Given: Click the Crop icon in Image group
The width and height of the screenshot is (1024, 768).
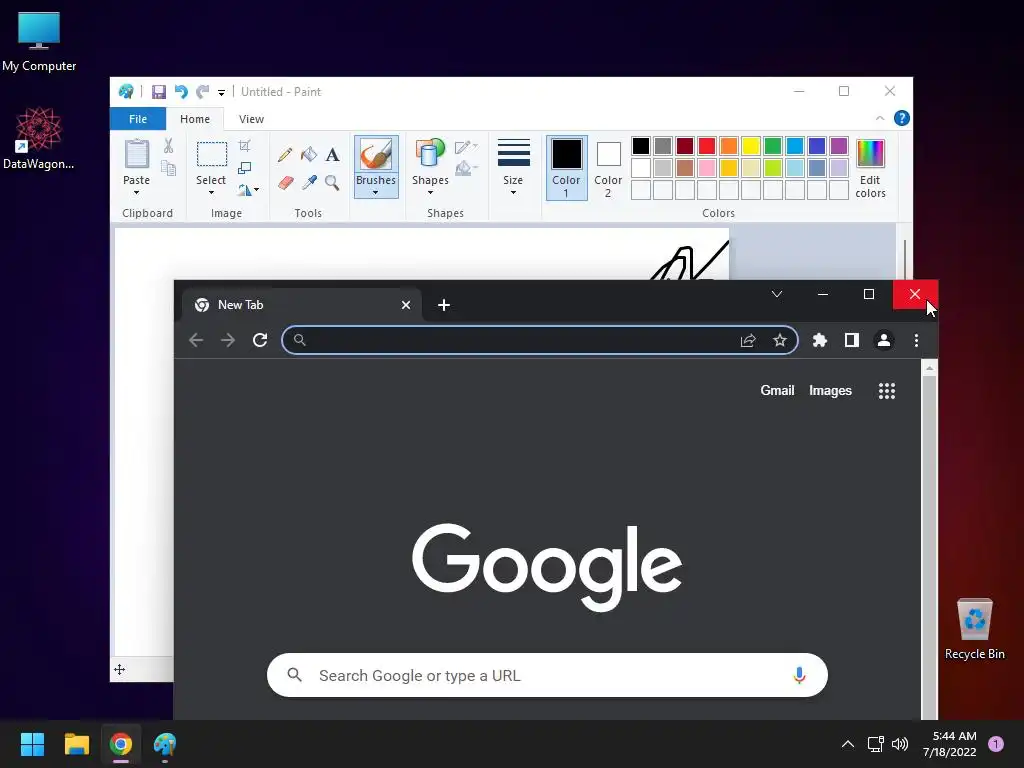Looking at the screenshot, I should tap(244, 146).
